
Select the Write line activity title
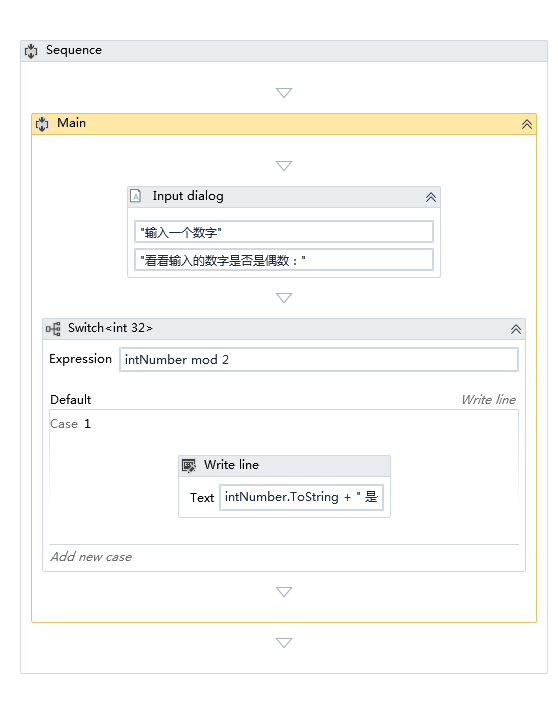(231, 465)
